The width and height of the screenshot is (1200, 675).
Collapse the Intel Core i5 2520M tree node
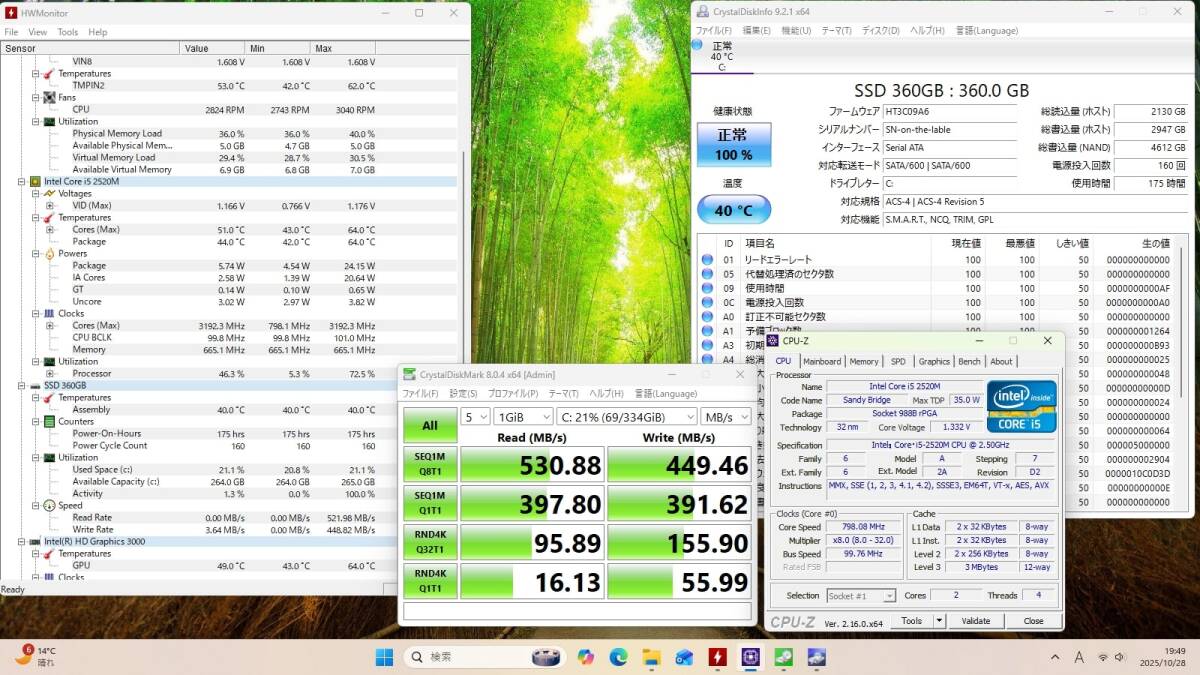[x=22, y=182]
